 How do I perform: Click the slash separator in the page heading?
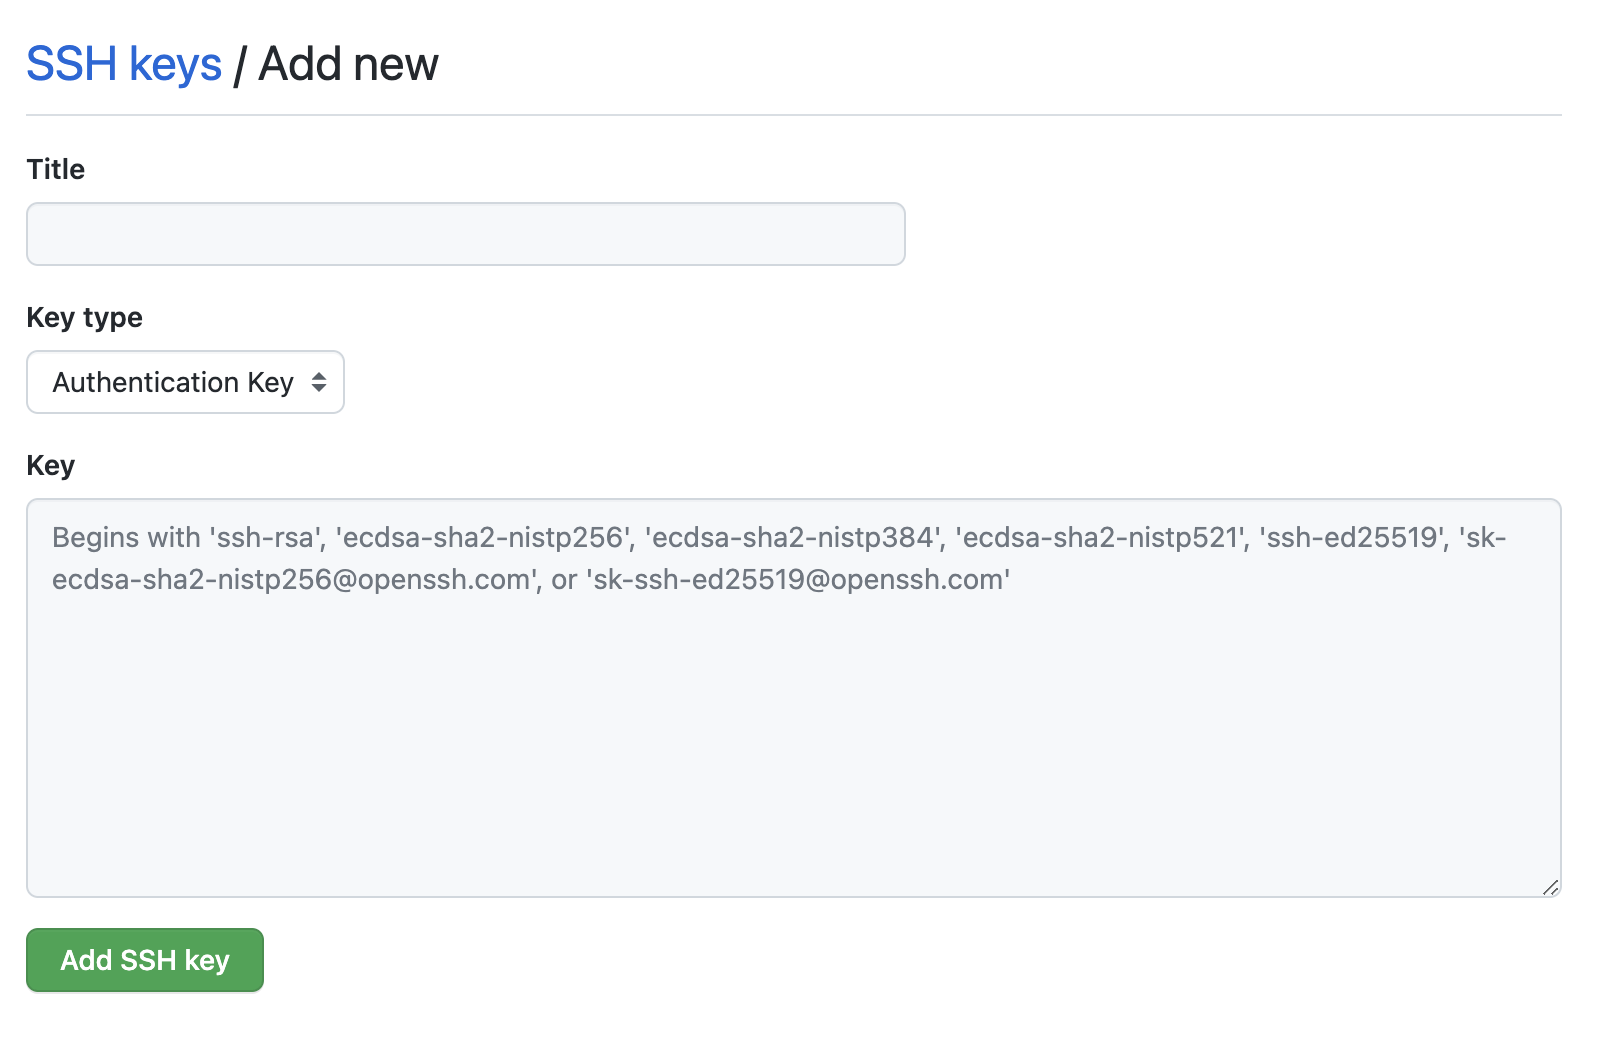tap(240, 66)
